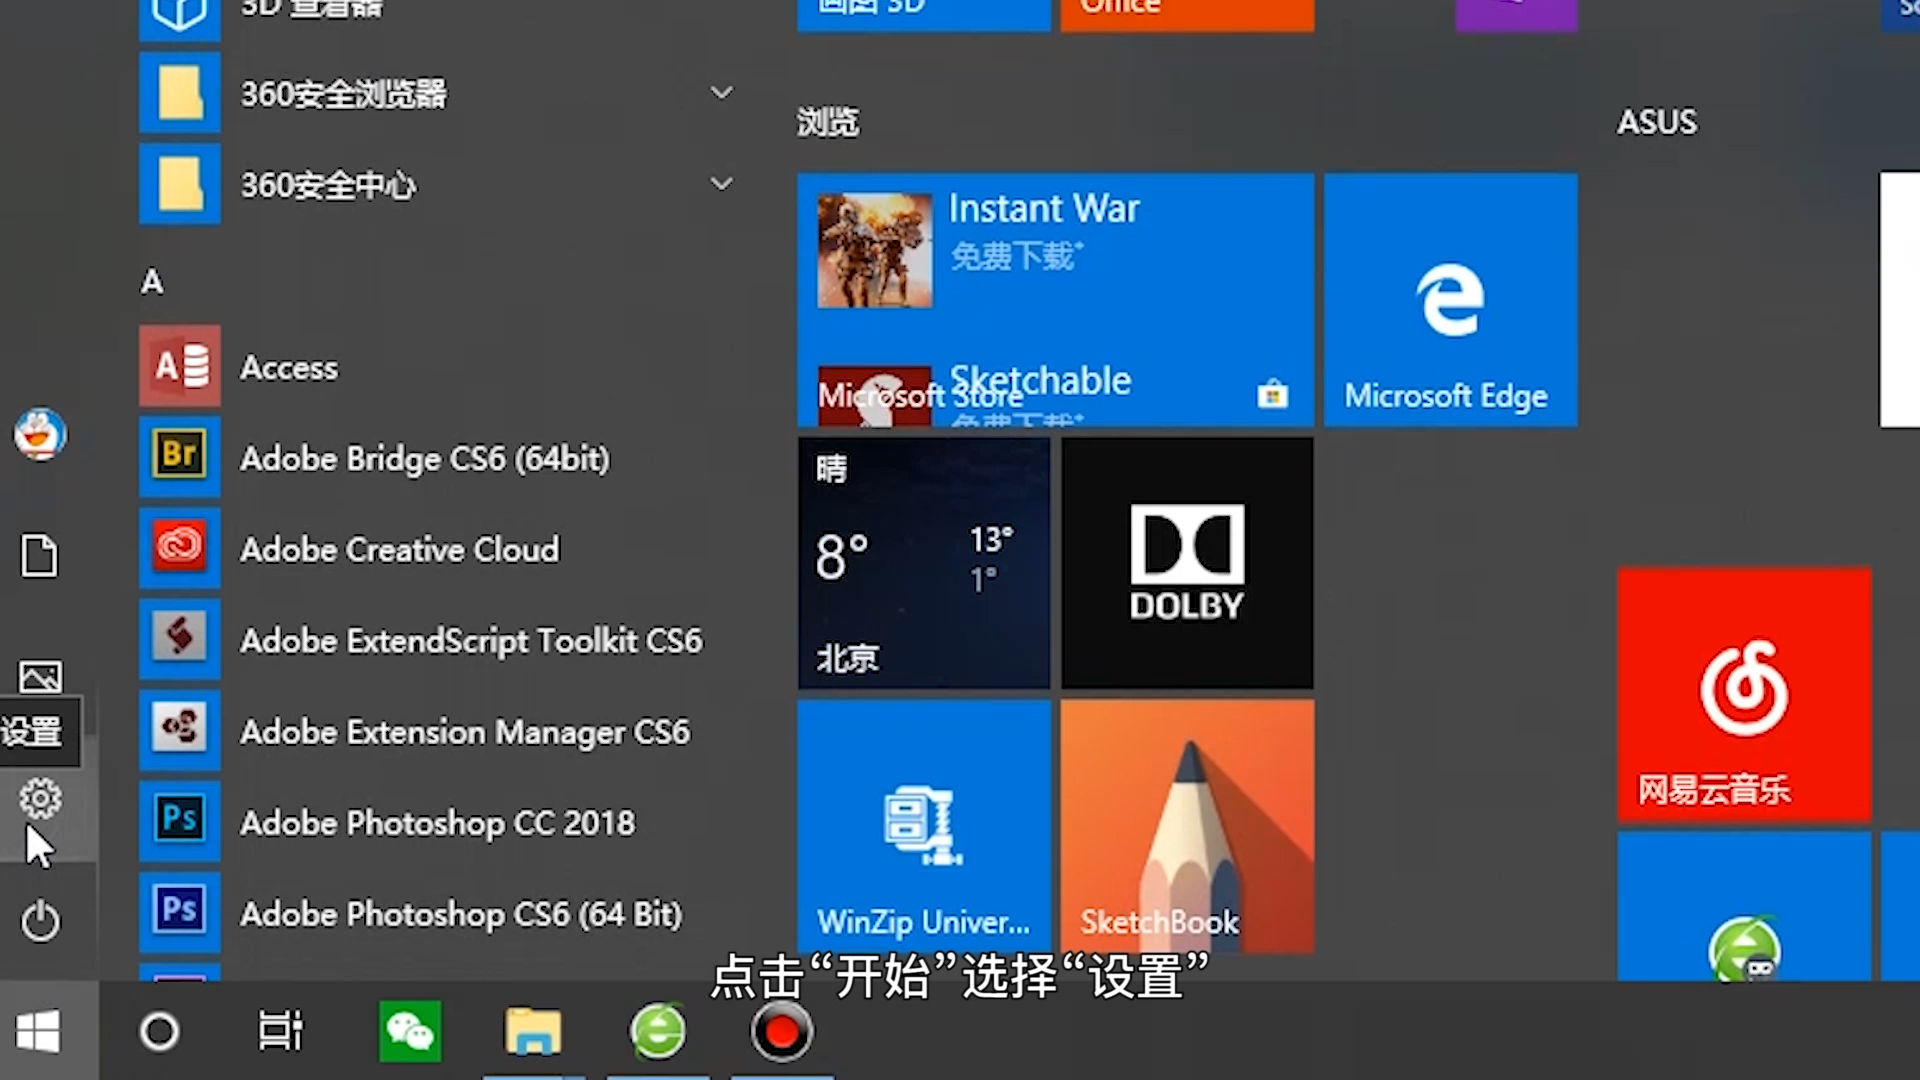The height and width of the screenshot is (1080, 1920).
Task: Click the Photoshop CS6 (64 Bit) icon
Action: pos(180,912)
